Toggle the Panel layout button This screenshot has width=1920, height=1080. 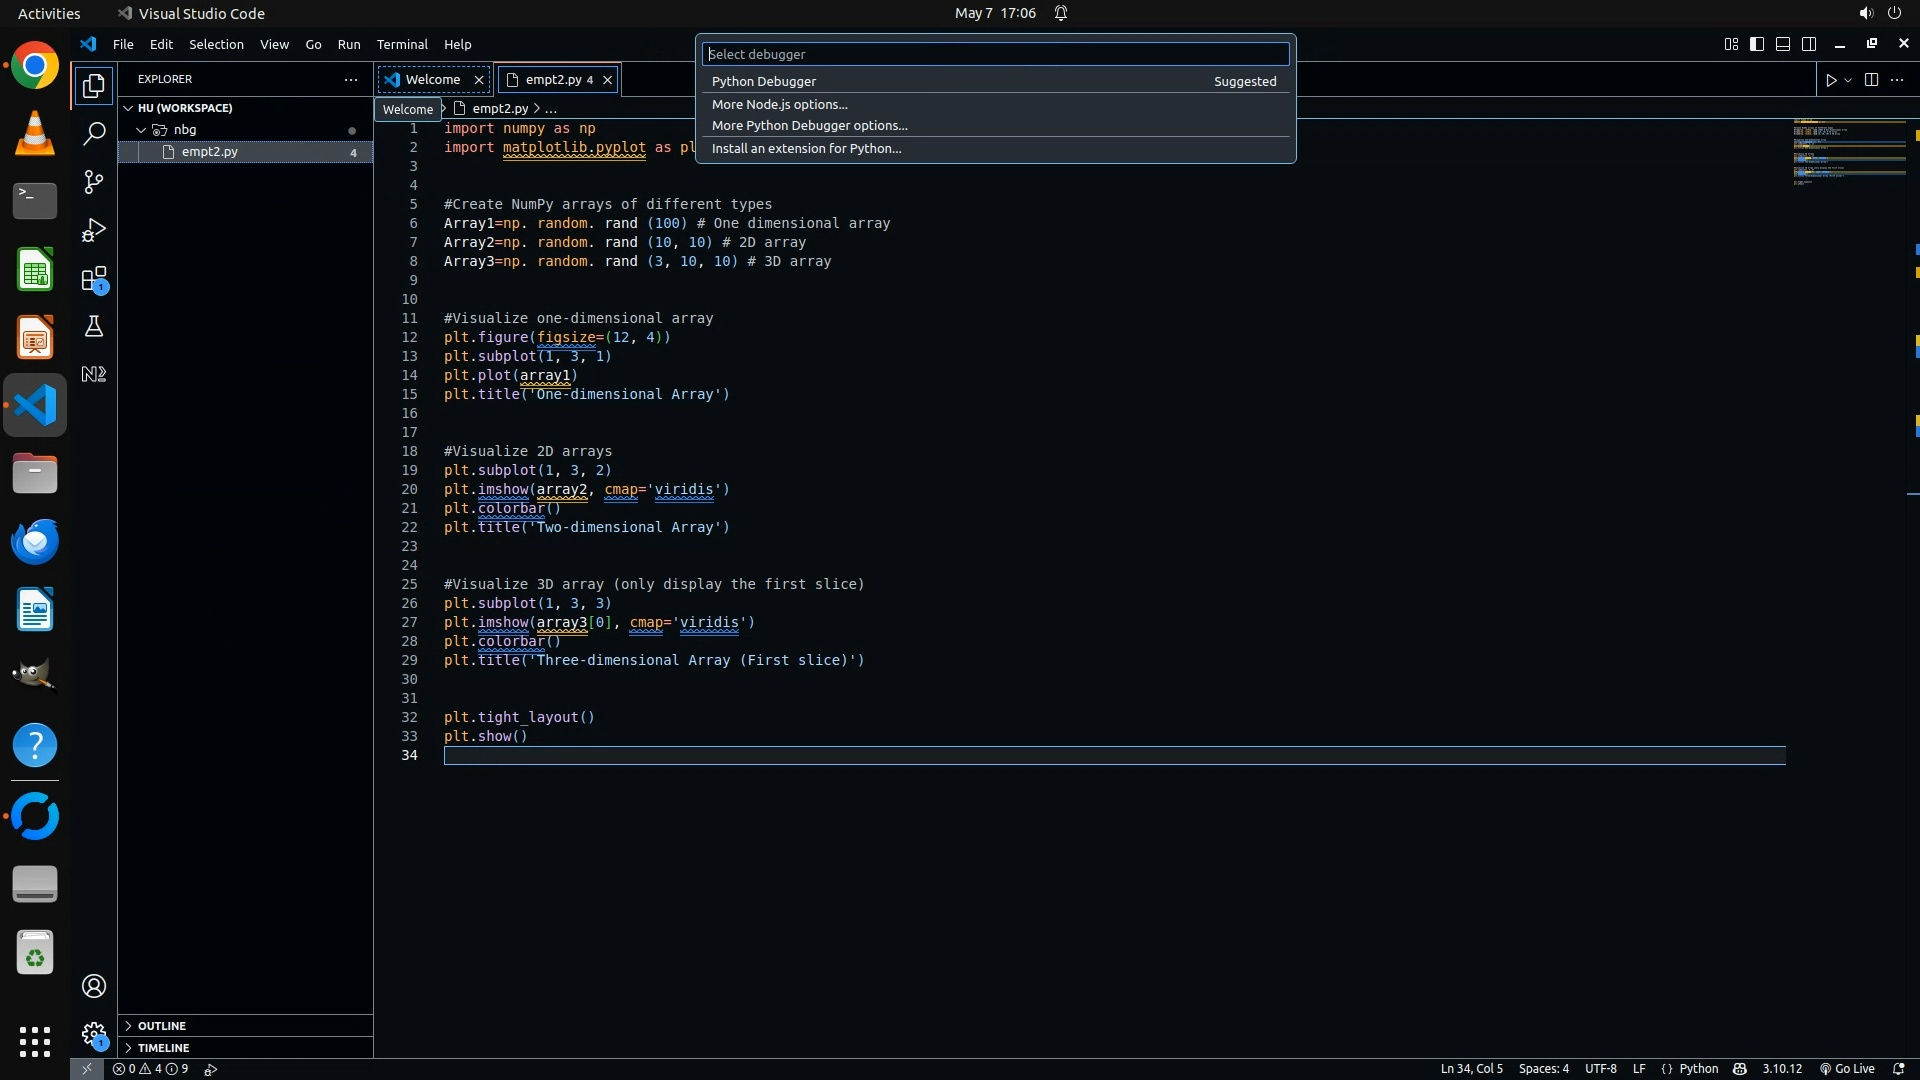(1783, 44)
